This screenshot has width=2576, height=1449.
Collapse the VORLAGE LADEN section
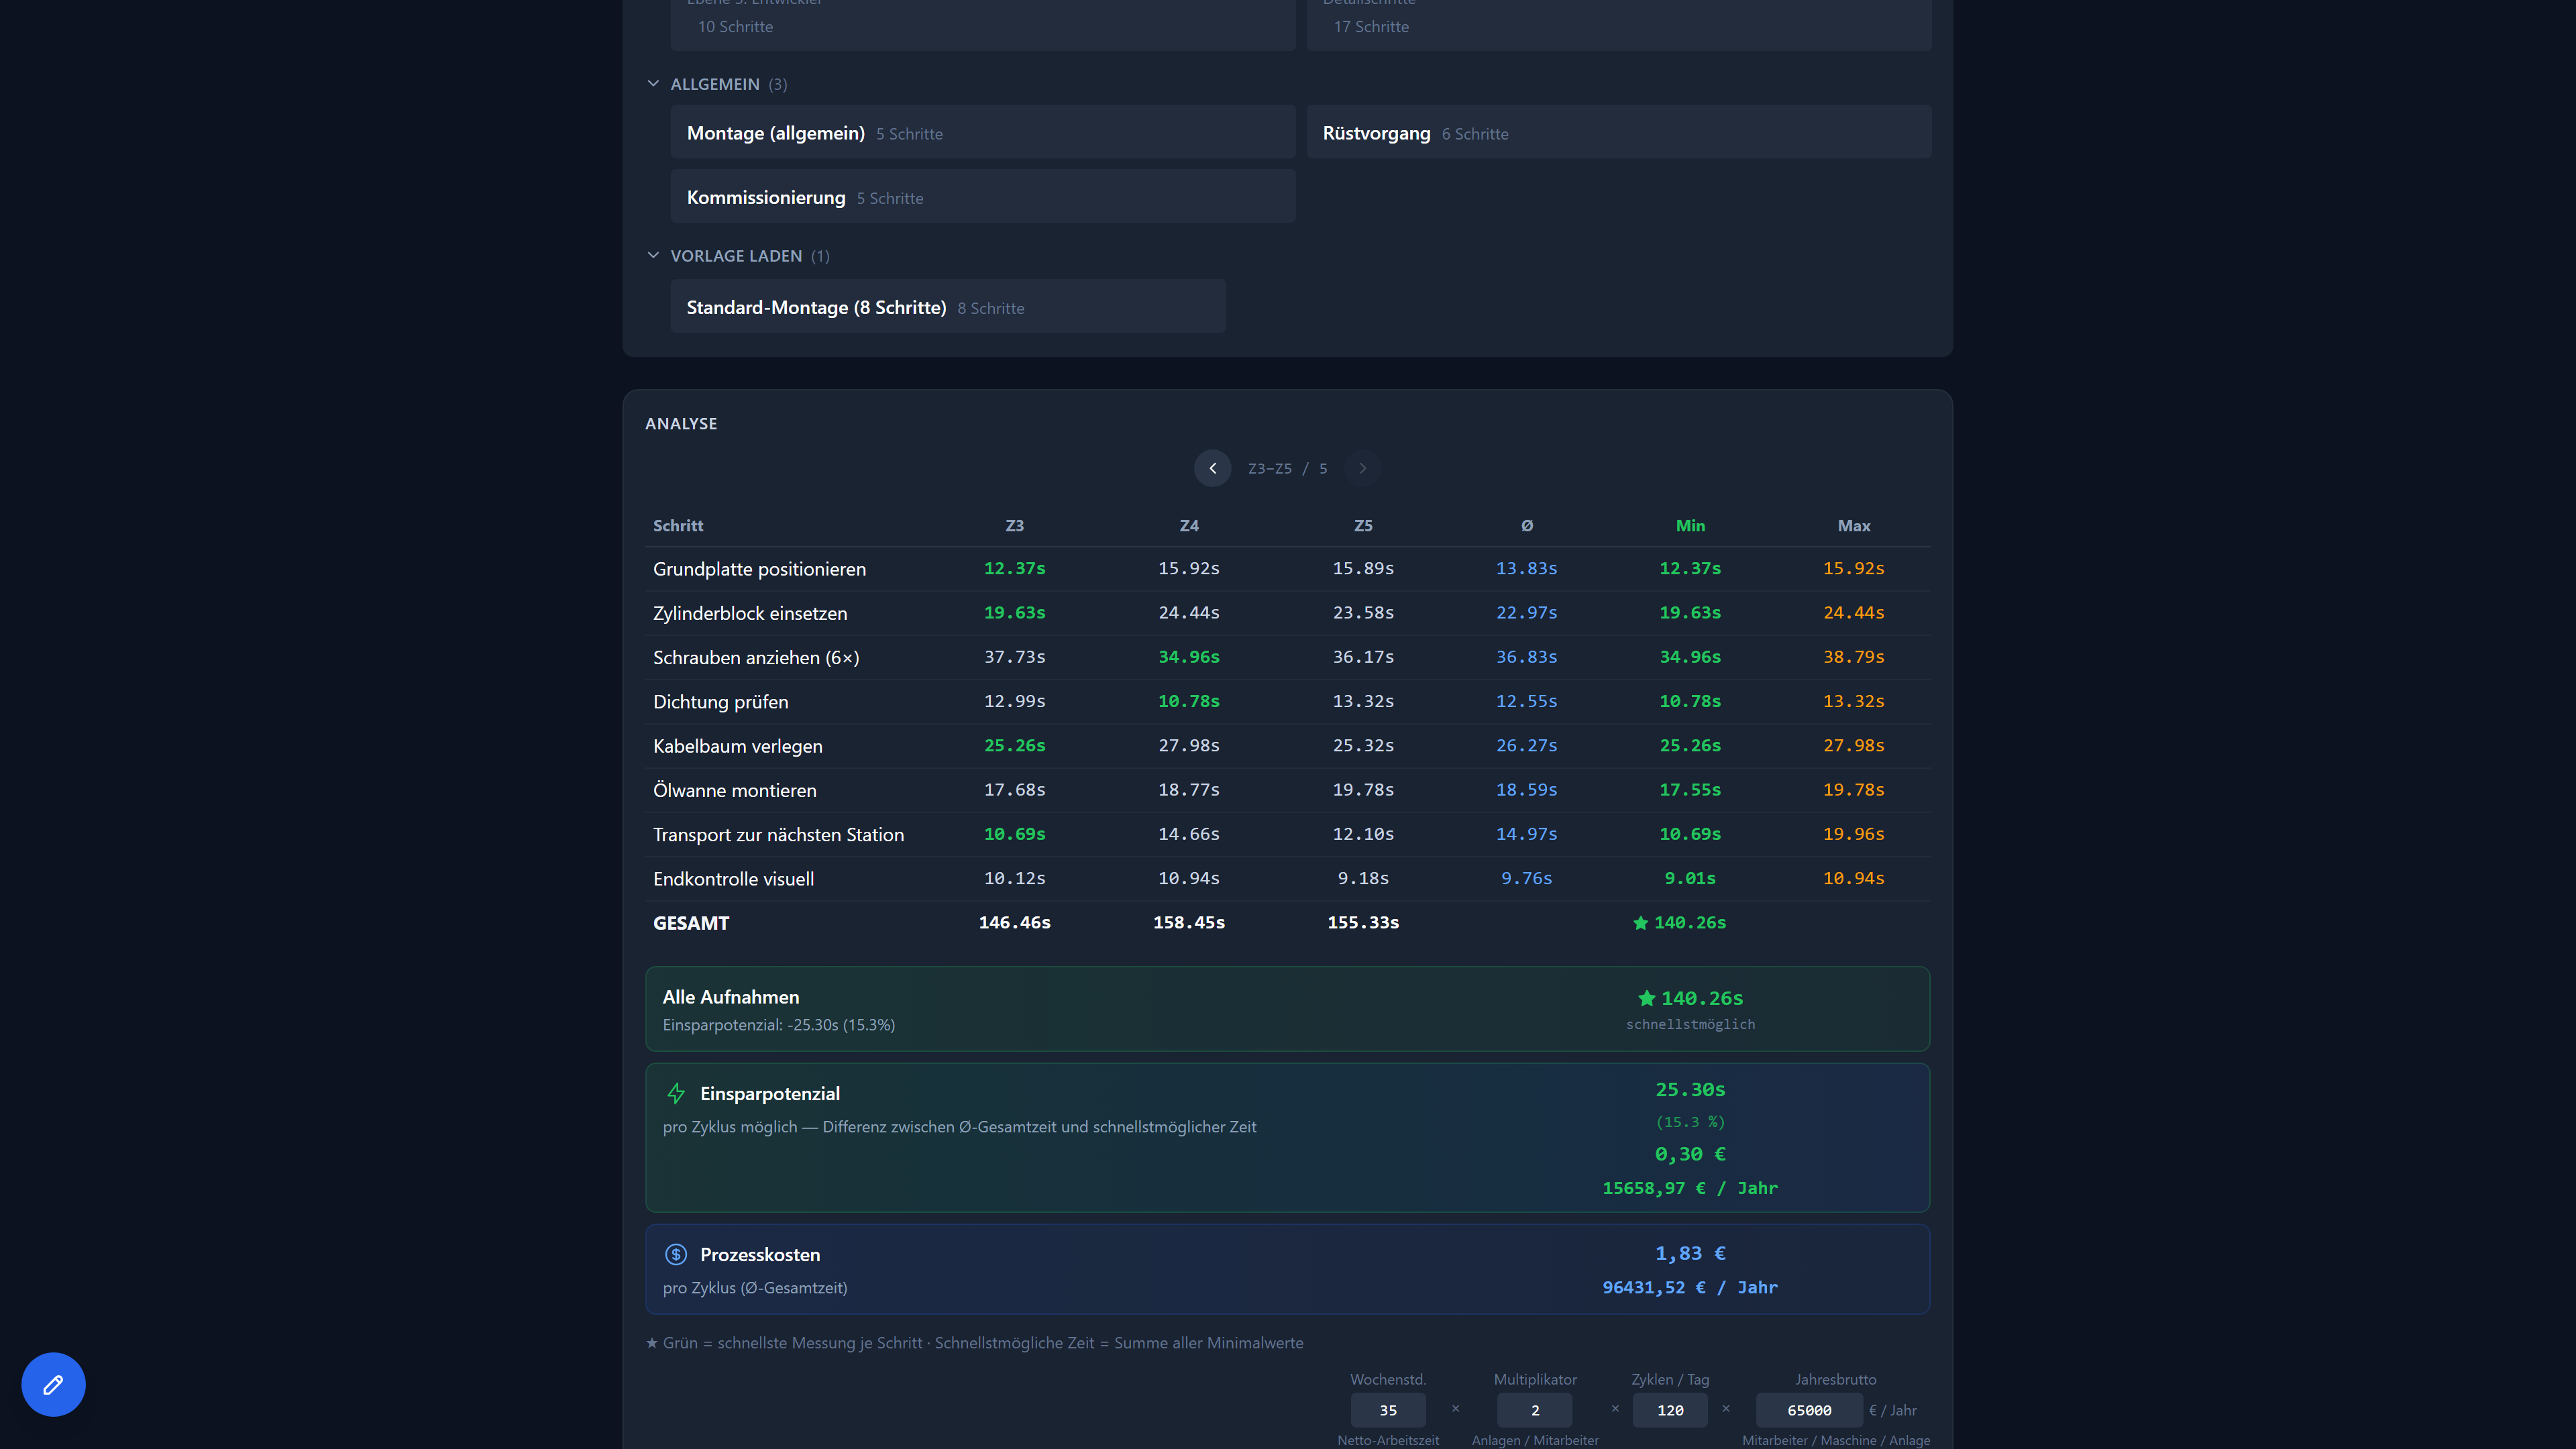[653, 256]
